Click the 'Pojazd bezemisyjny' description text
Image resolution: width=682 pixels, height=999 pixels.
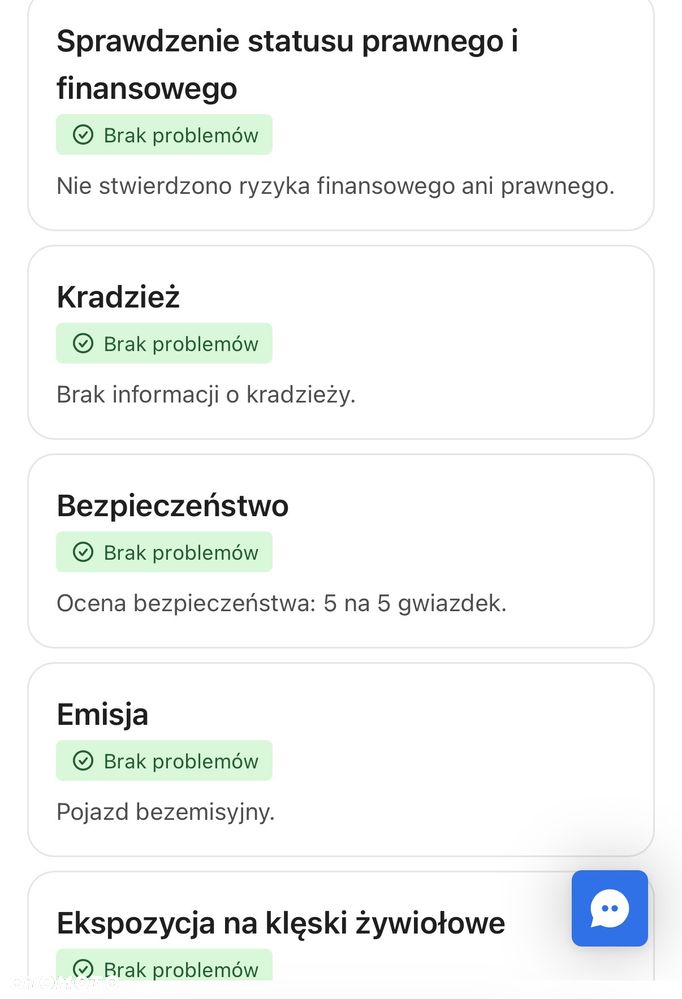coord(165,812)
